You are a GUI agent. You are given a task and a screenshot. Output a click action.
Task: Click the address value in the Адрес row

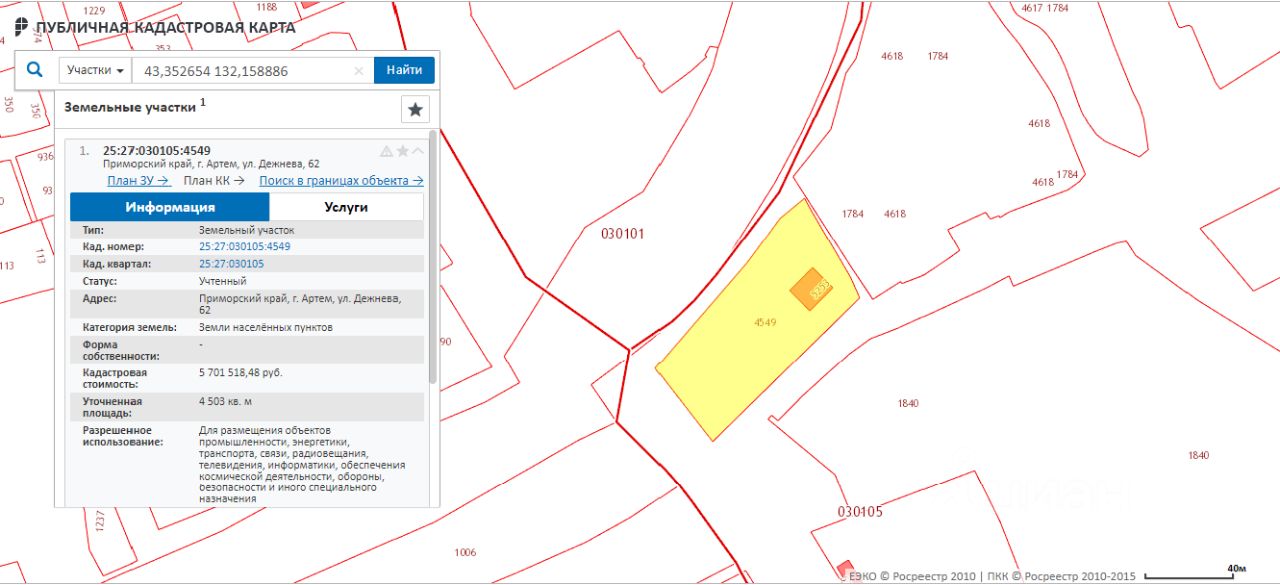point(302,304)
